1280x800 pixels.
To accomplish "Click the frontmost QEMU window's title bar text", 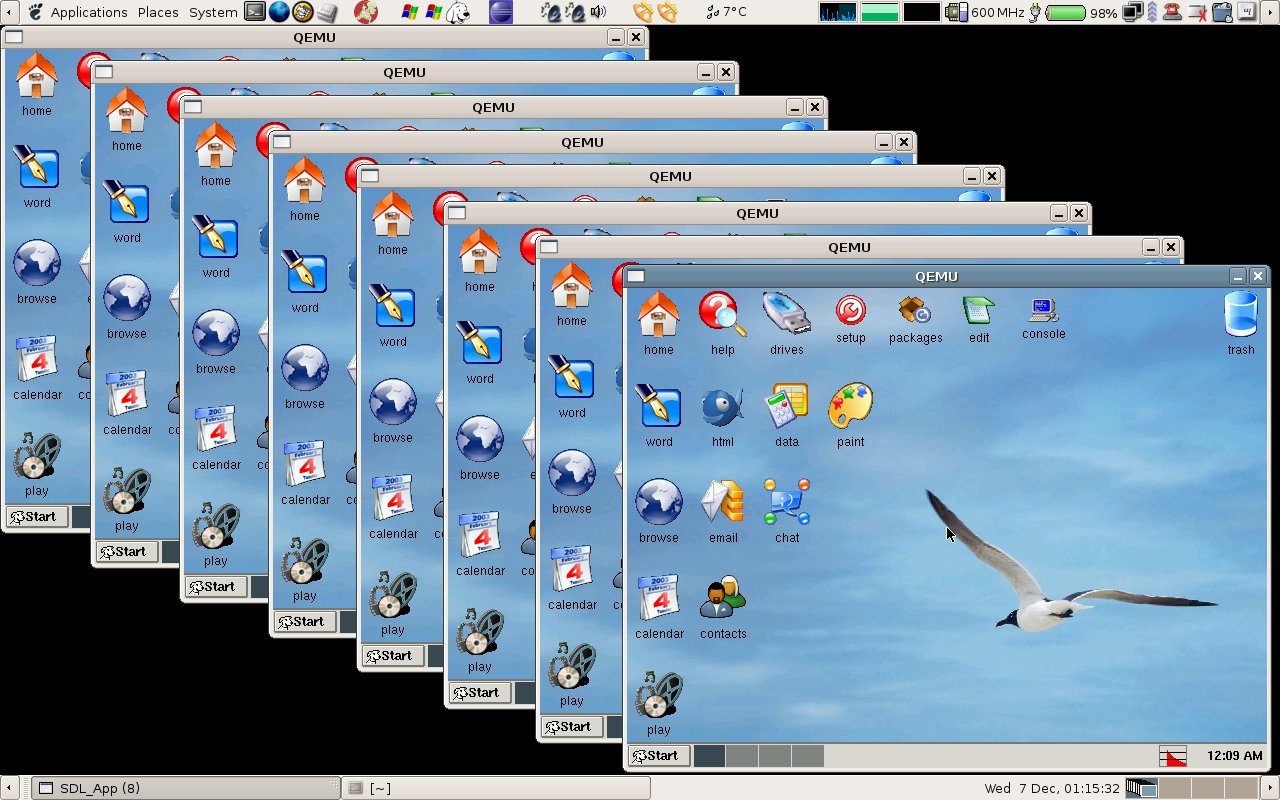I will [x=936, y=276].
